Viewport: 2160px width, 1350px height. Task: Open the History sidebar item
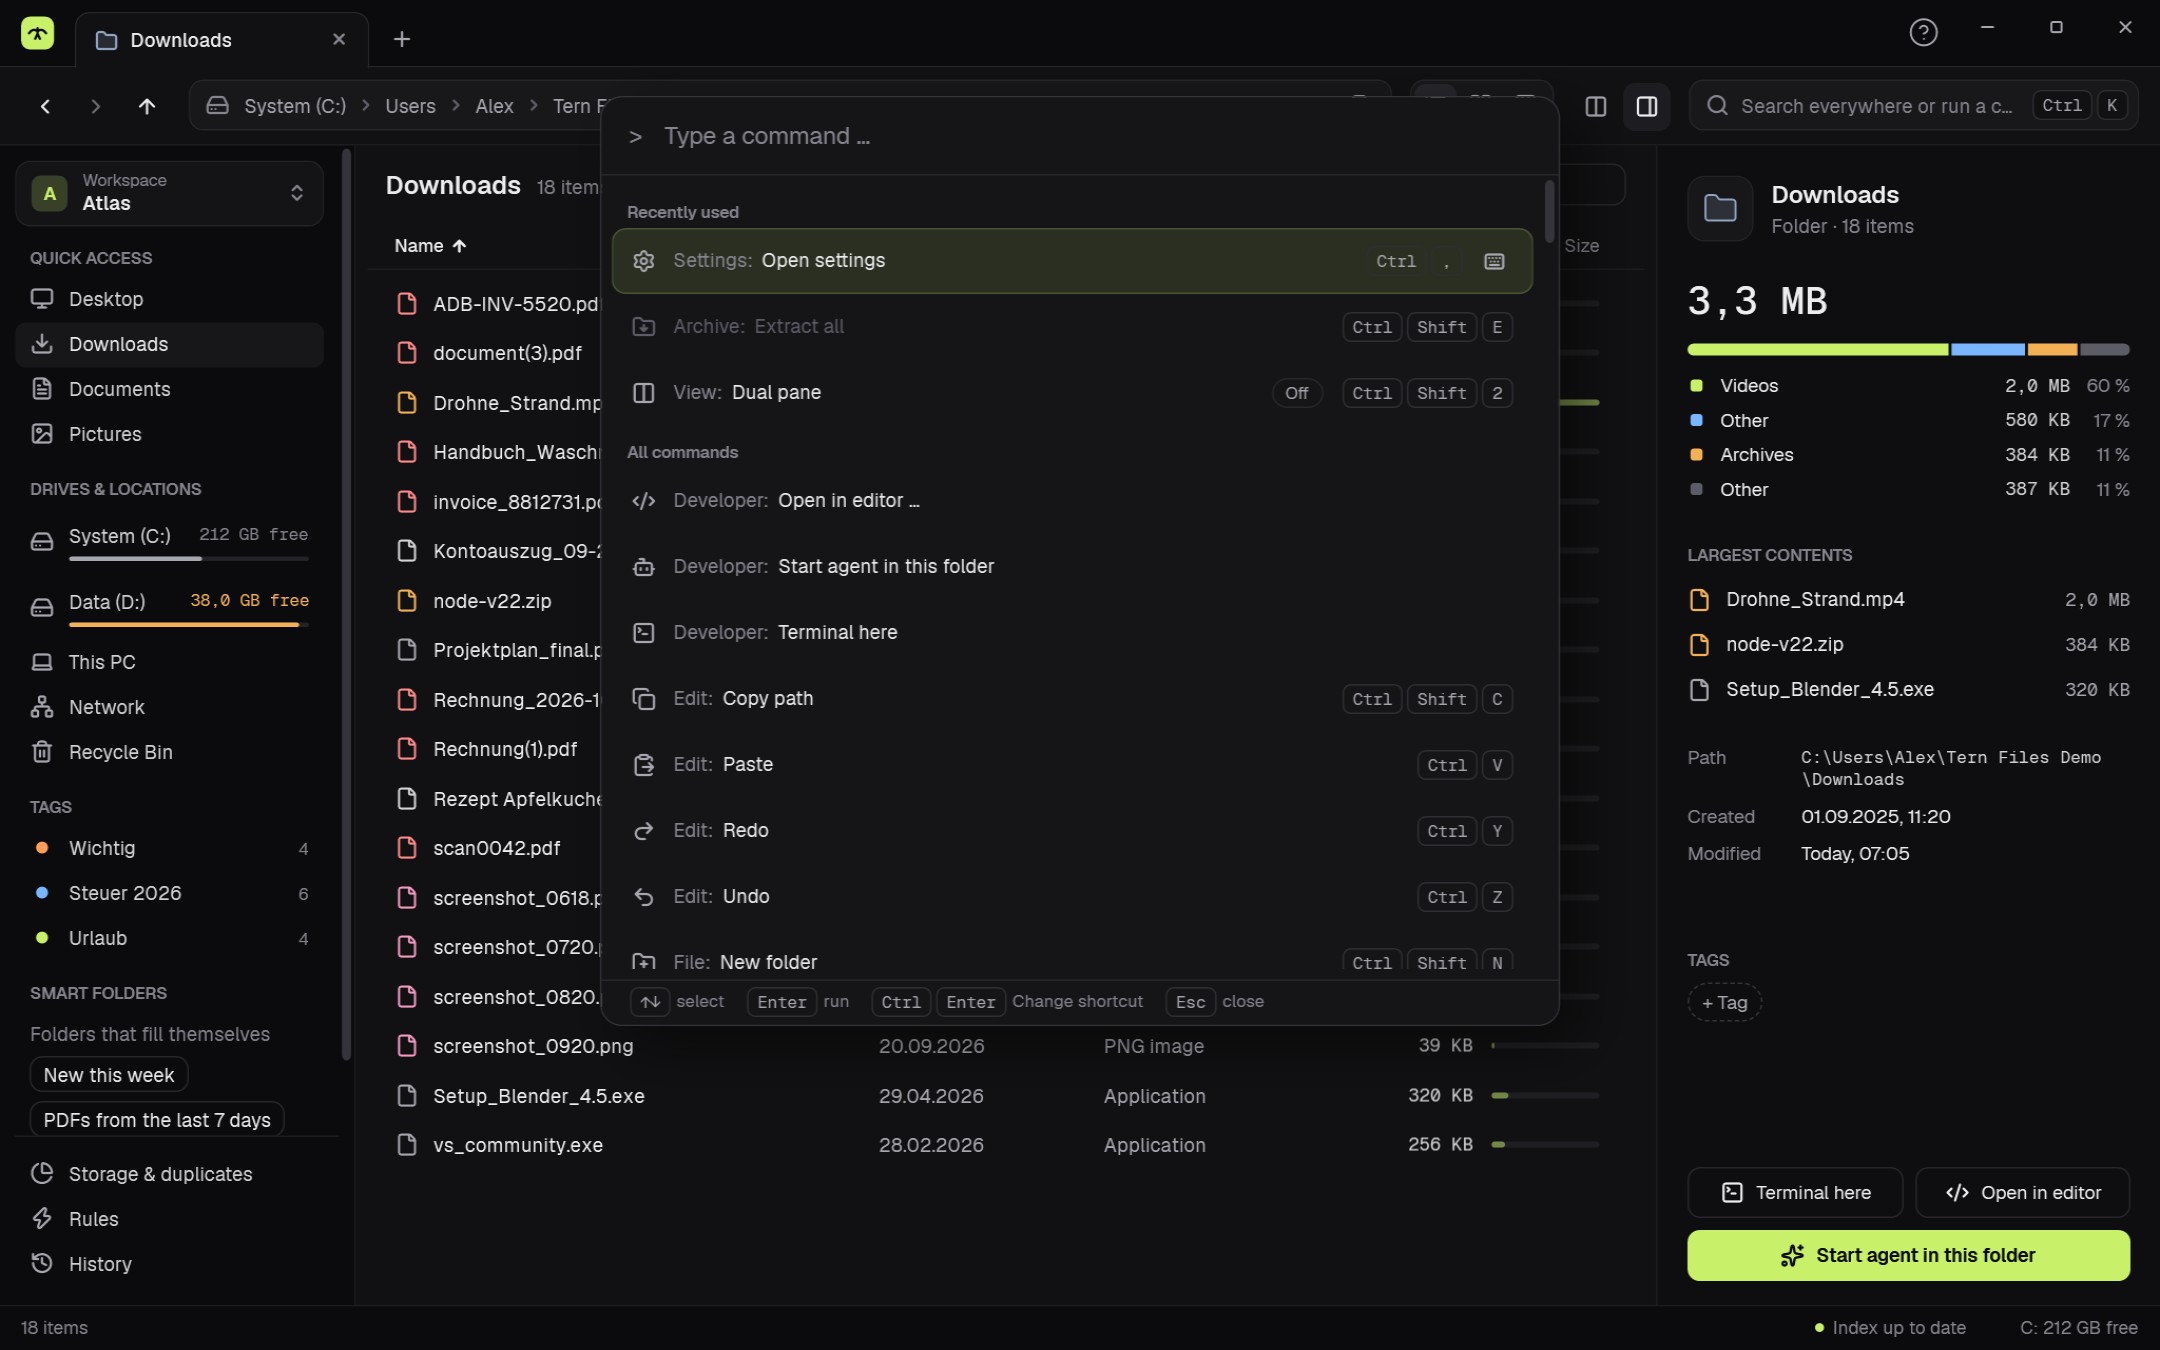[169, 1264]
